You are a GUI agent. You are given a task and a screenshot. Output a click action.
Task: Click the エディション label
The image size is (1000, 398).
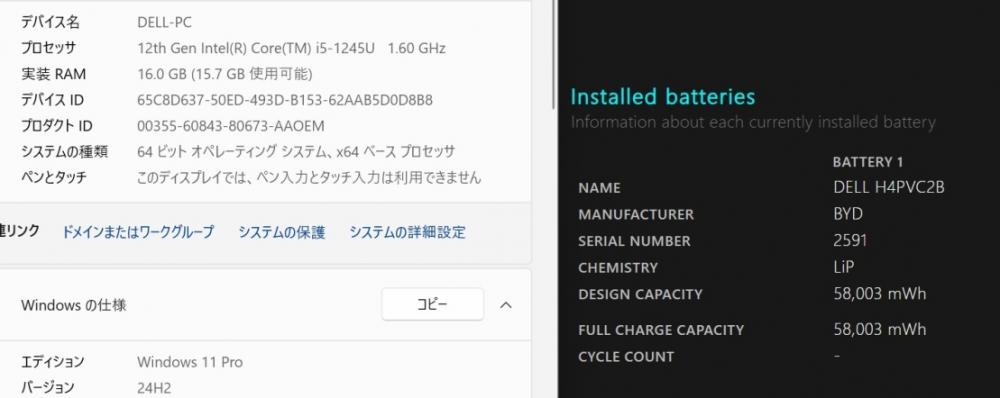(x=52, y=362)
